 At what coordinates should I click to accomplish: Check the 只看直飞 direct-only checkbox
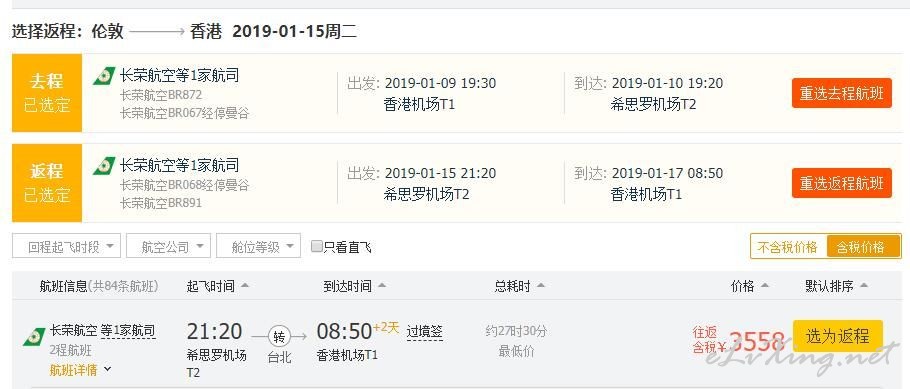(x=317, y=246)
